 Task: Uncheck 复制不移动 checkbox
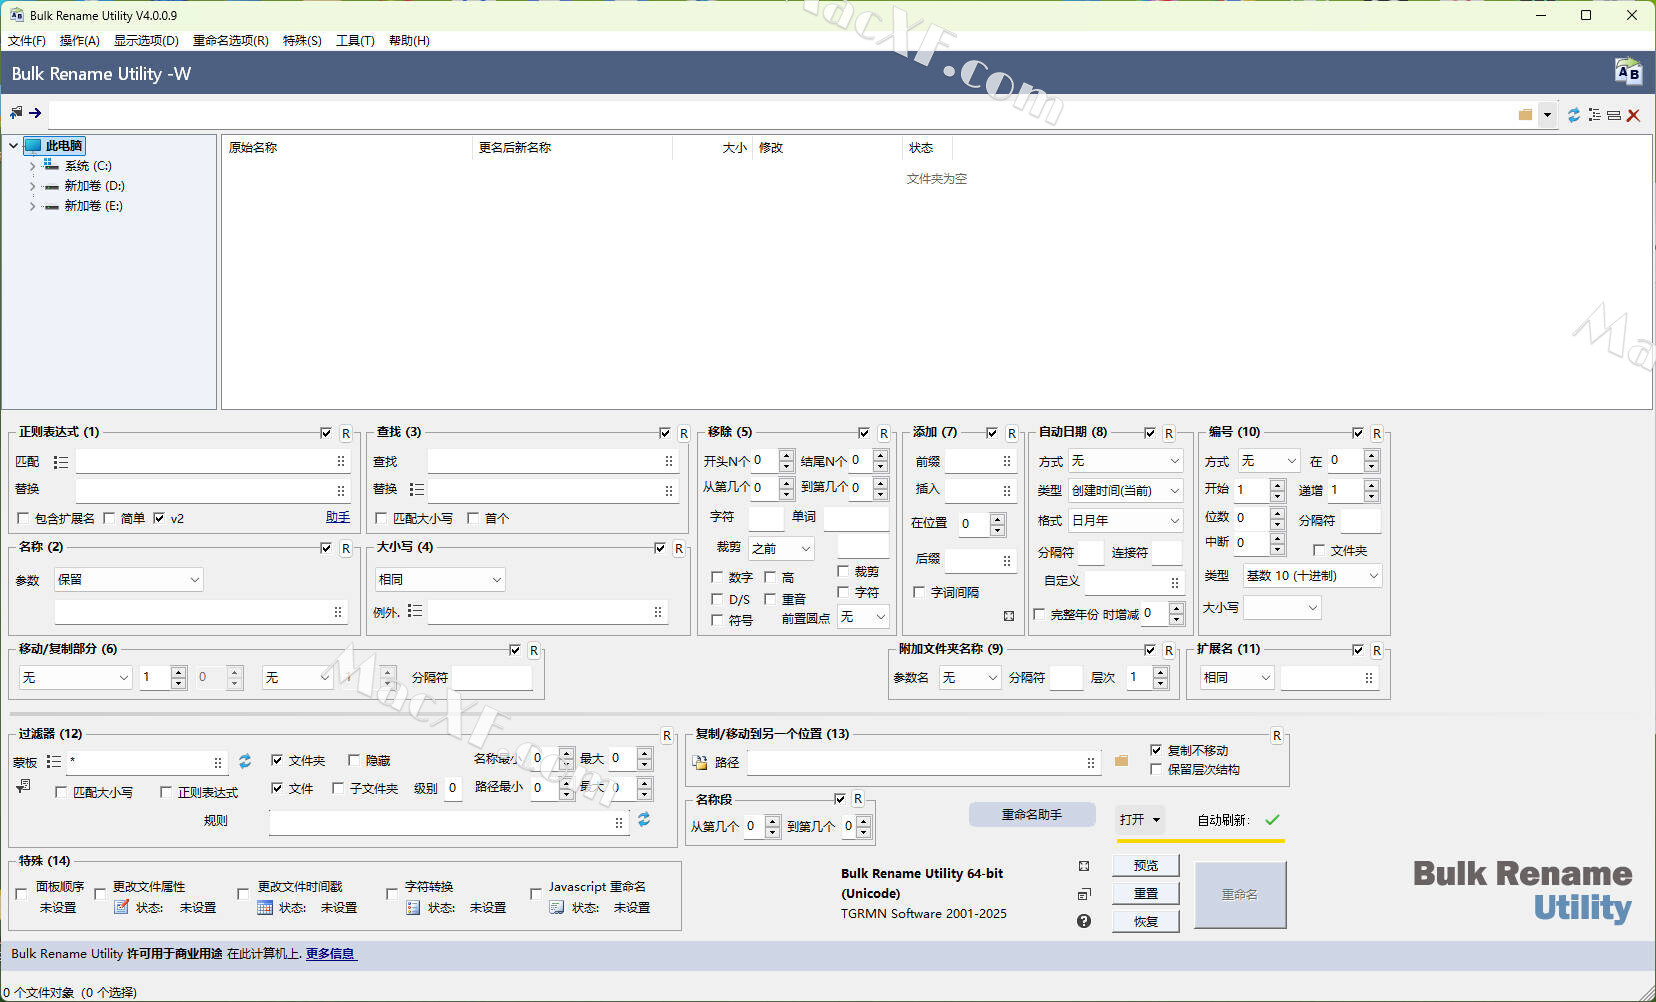pos(1156,750)
